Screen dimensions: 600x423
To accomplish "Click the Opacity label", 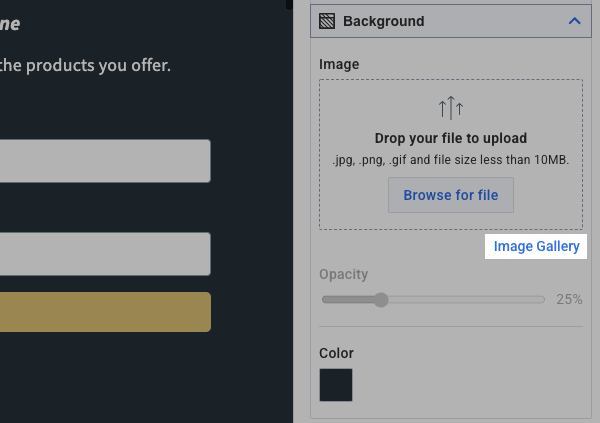I will coord(343,274).
